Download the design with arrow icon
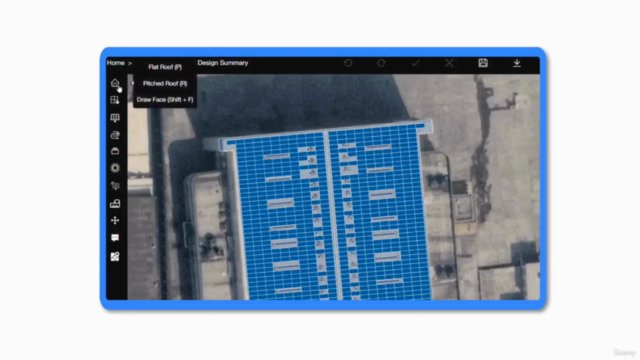 coord(517,63)
